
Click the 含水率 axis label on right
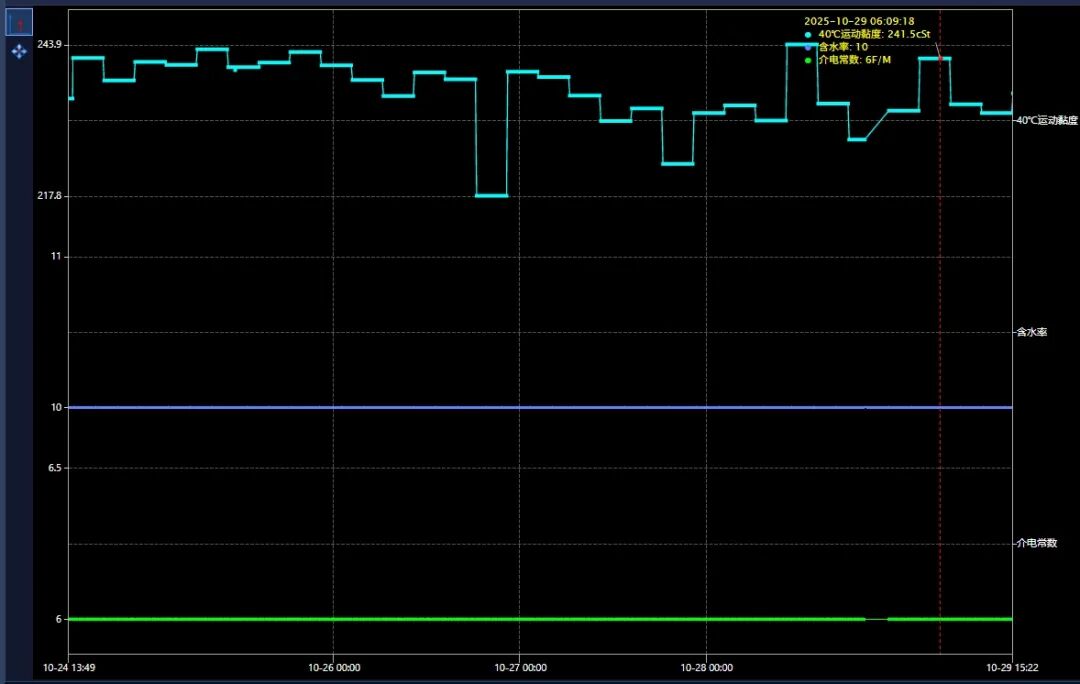[x=1031, y=332]
